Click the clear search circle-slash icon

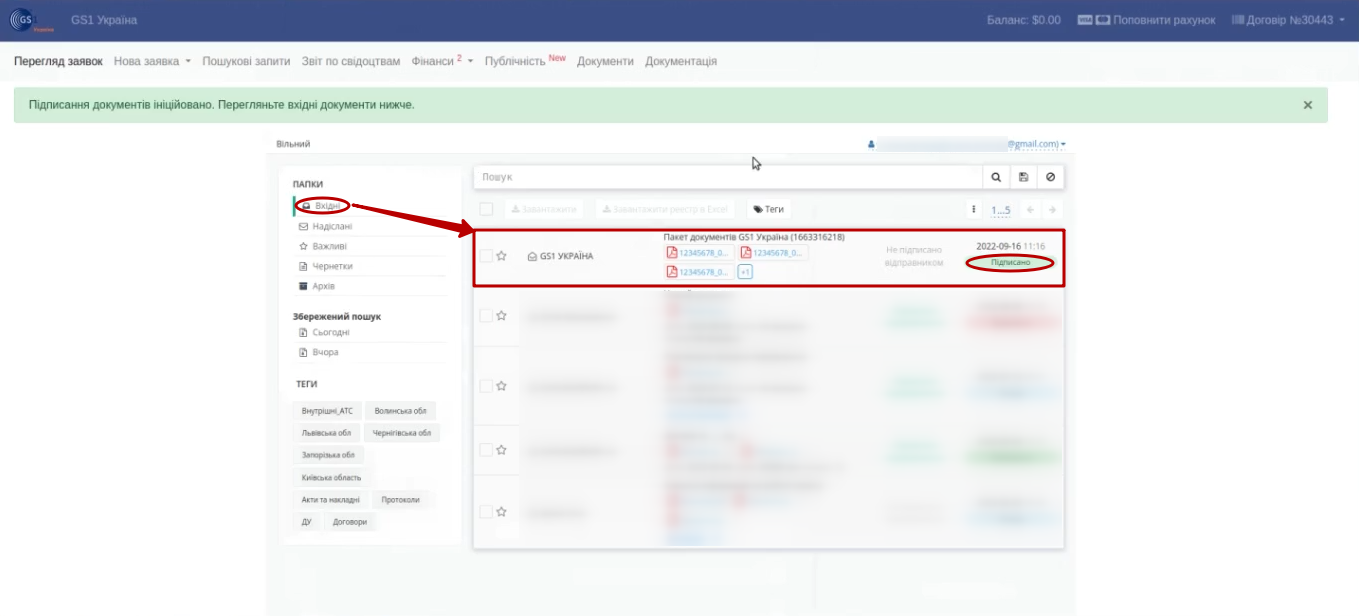1050,177
